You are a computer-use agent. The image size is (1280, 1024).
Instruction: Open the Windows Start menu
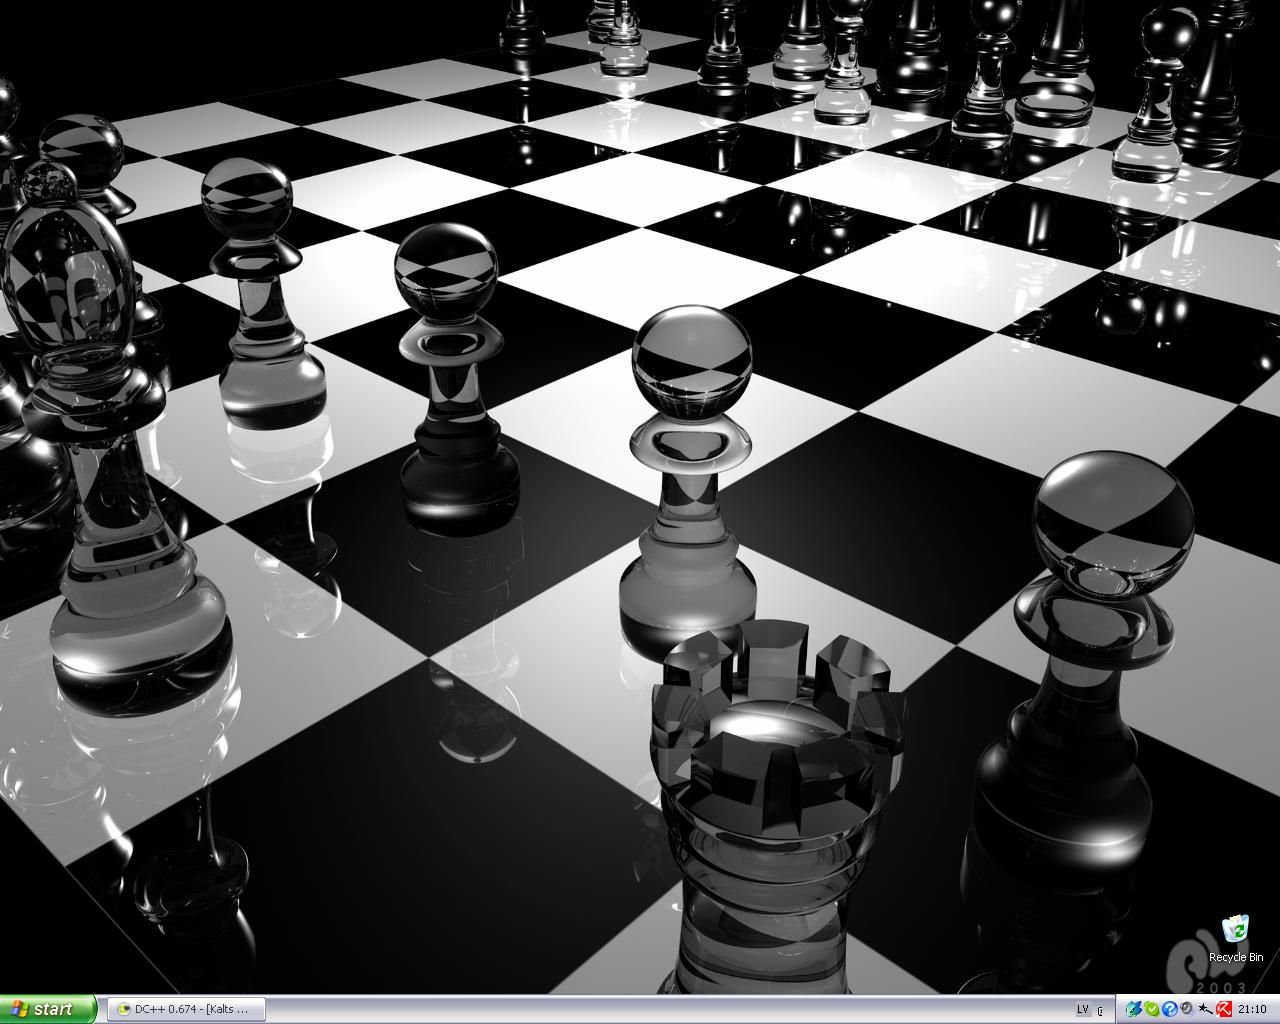[x=48, y=1009]
